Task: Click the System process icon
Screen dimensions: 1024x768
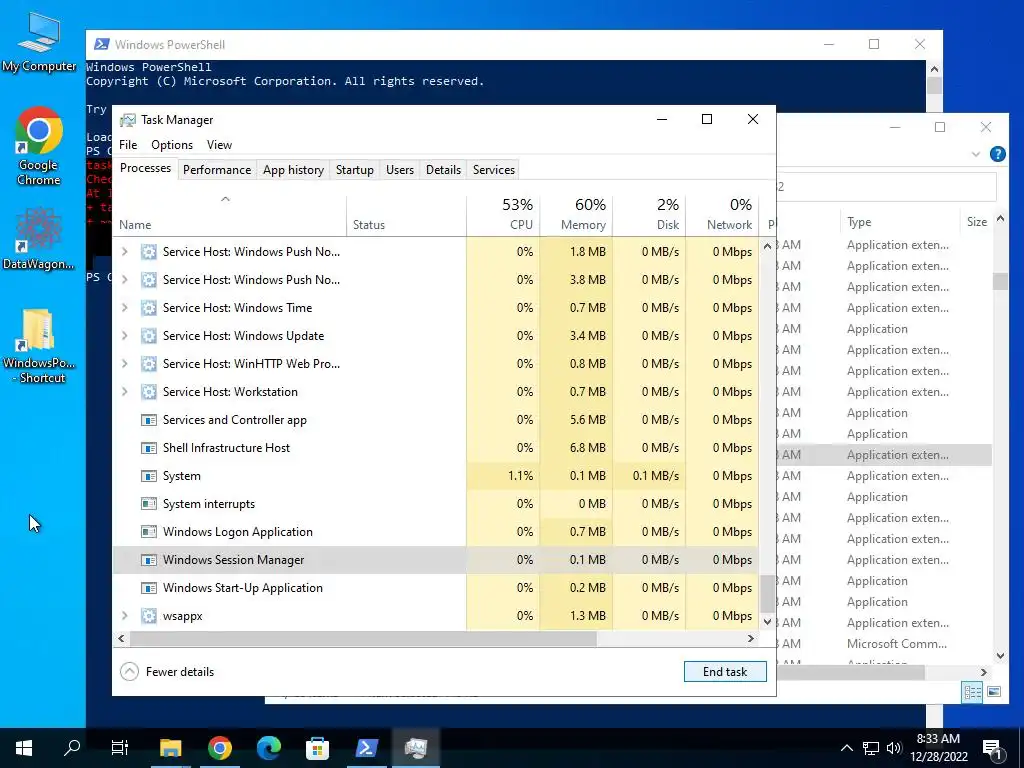Action: tap(149, 476)
